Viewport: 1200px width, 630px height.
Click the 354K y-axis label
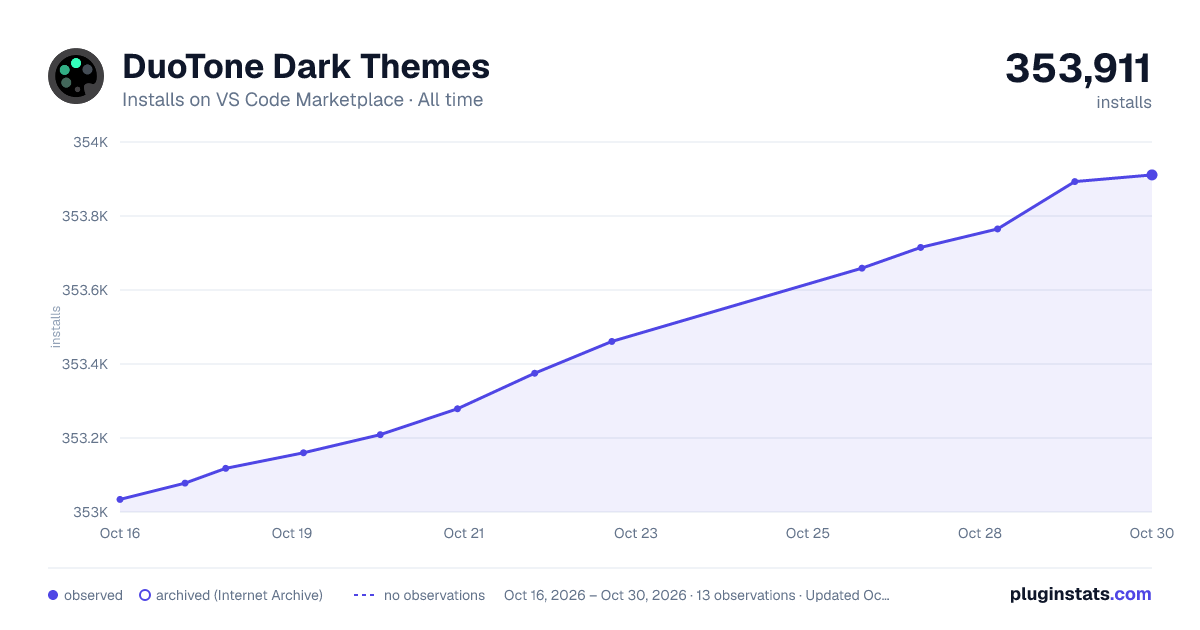(90, 142)
